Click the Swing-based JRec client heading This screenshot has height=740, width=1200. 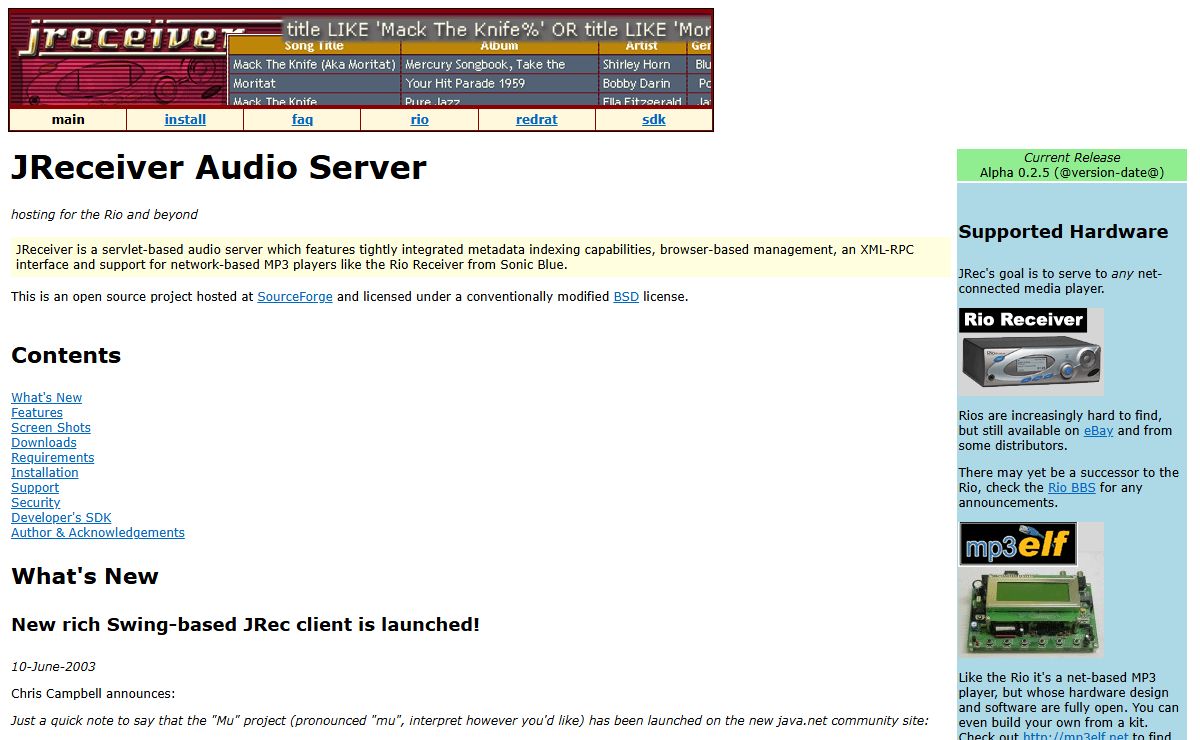pyautogui.click(x=246, y=625)
